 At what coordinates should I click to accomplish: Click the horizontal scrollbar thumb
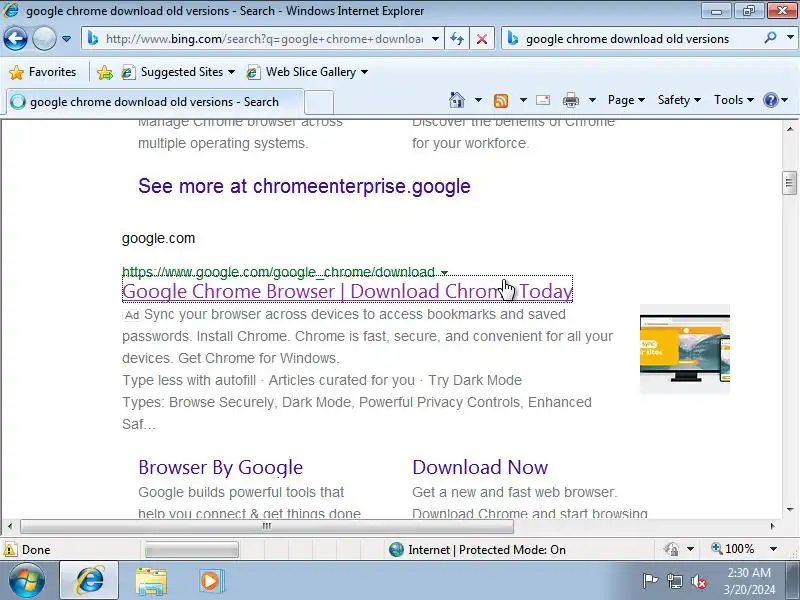(x=267, y=526)
